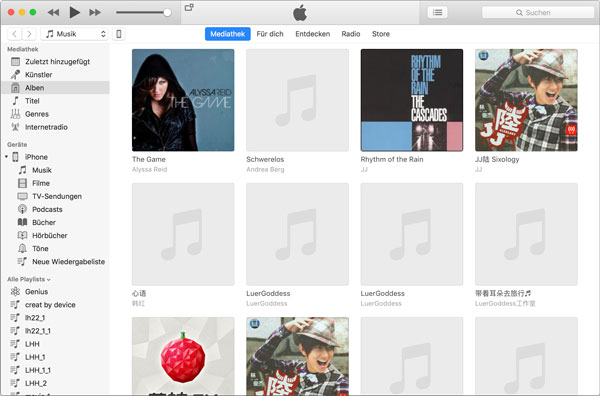The image size is (600, 396).
Task: Open Musik under iPhone
Action: tap(55, 170)
